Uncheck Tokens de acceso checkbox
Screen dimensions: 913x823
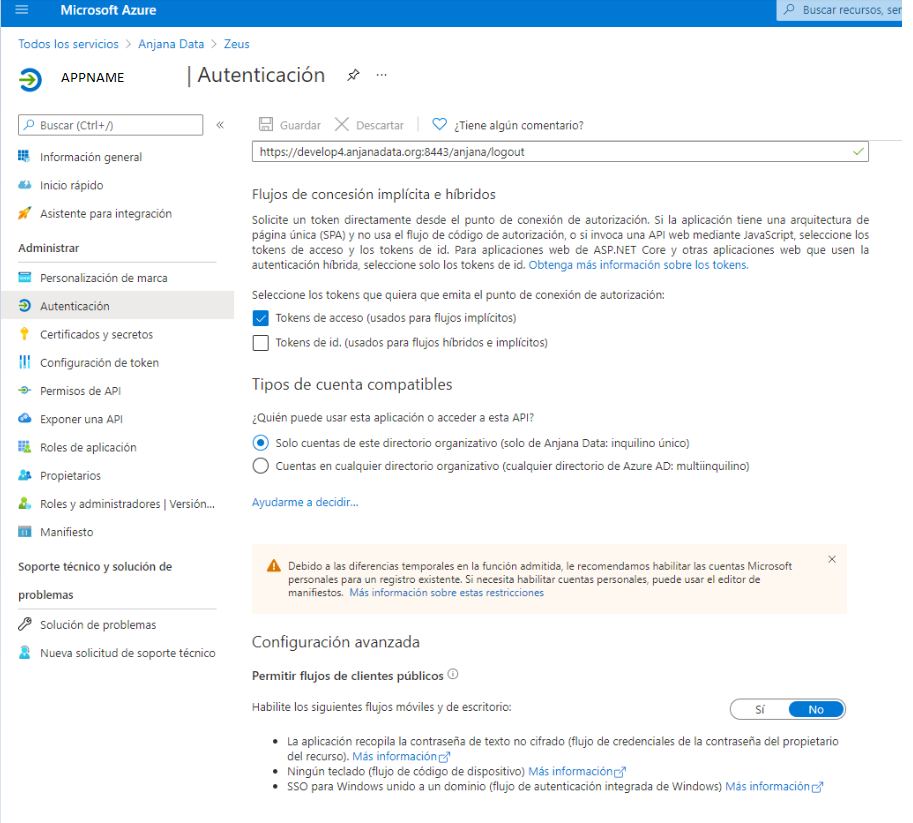[x=261, y=318]
